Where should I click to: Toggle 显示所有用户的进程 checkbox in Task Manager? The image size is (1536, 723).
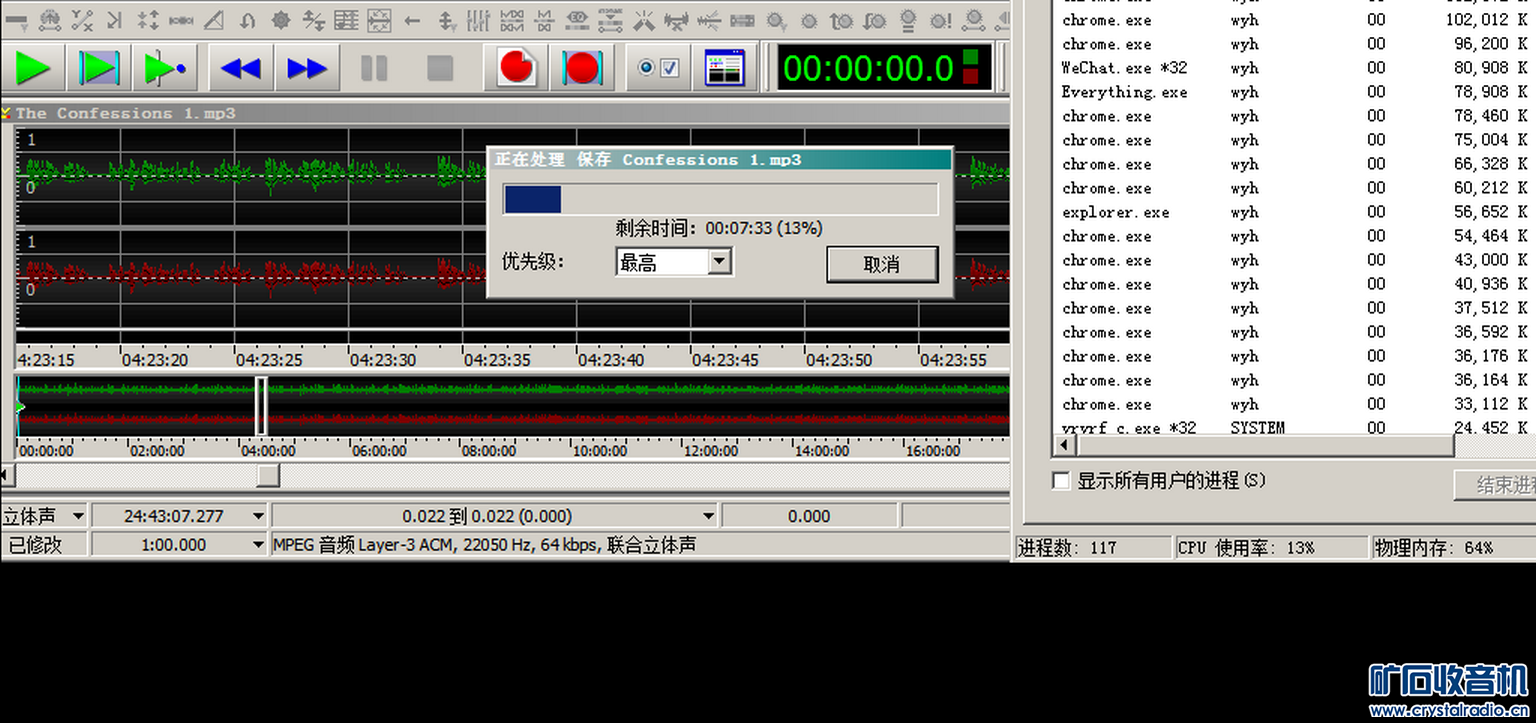click(1061, 481)
